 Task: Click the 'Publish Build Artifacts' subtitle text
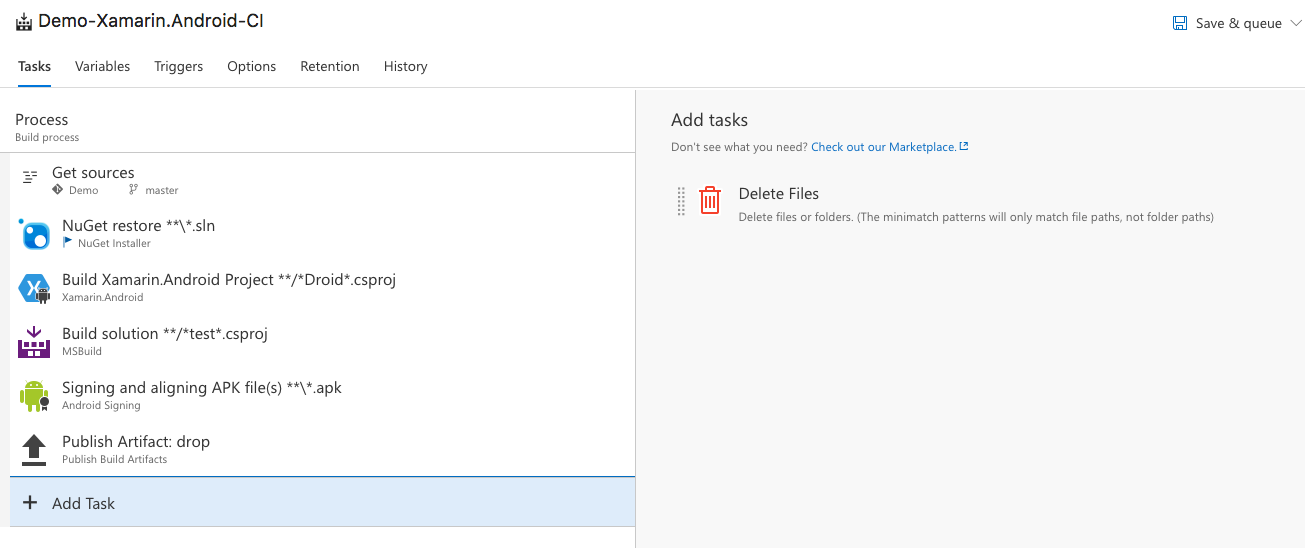point(114,459)
